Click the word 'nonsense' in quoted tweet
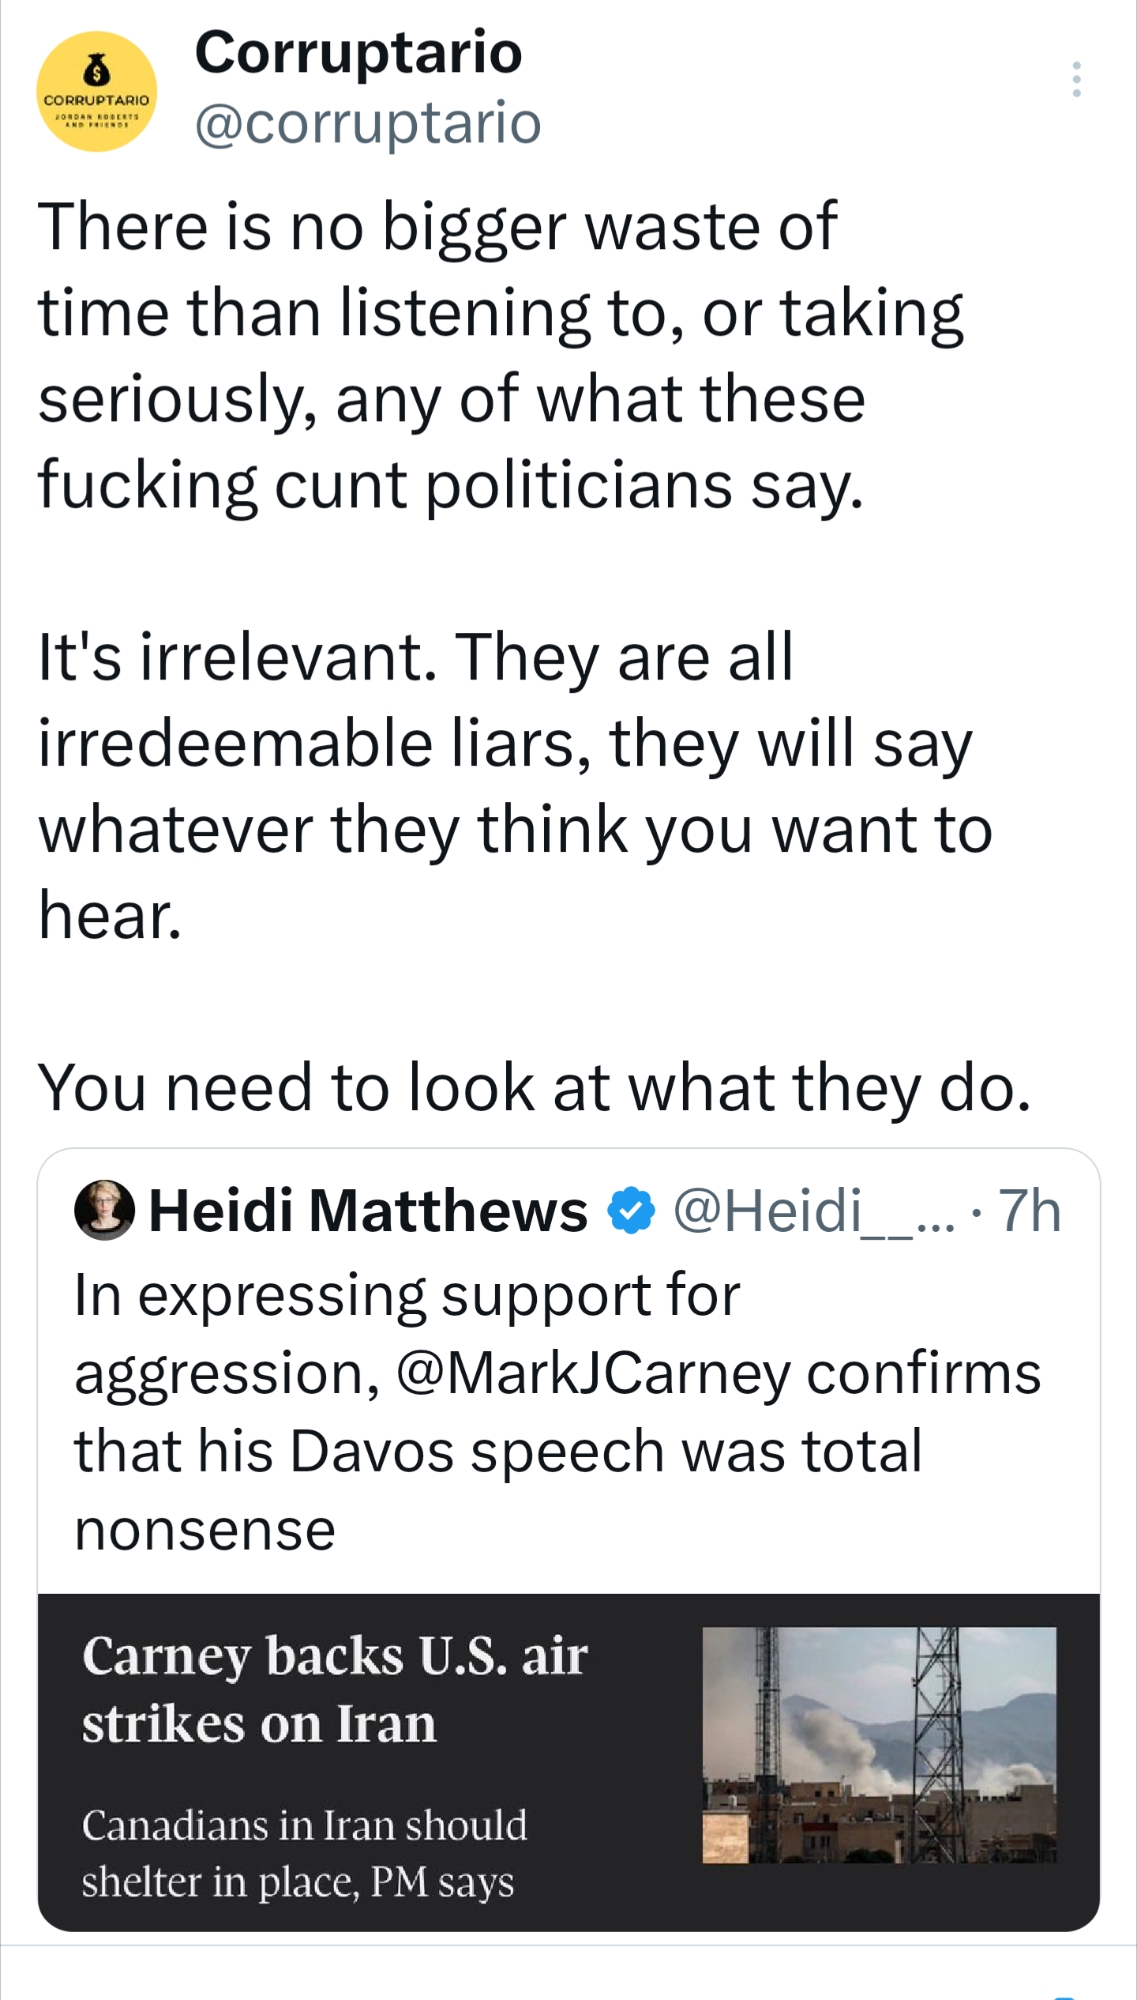1137x2000 pixels. pyautogui.click(x=205, y=1530)
